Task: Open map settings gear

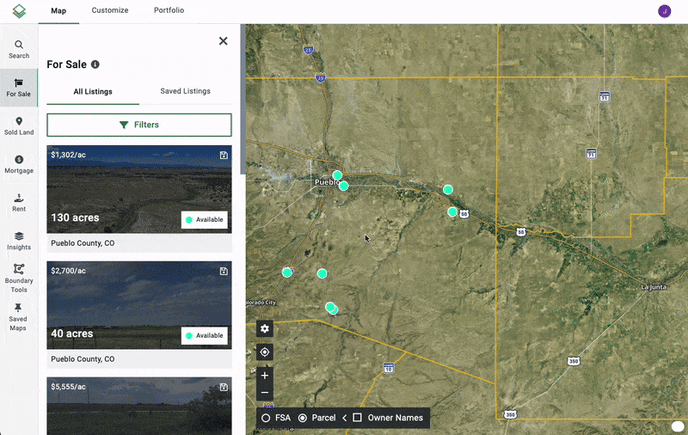Action: click(265, 328)
